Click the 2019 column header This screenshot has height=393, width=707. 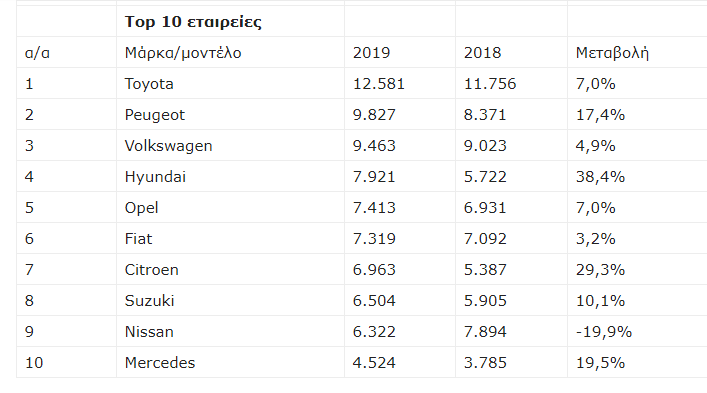[x=371, y=53]
